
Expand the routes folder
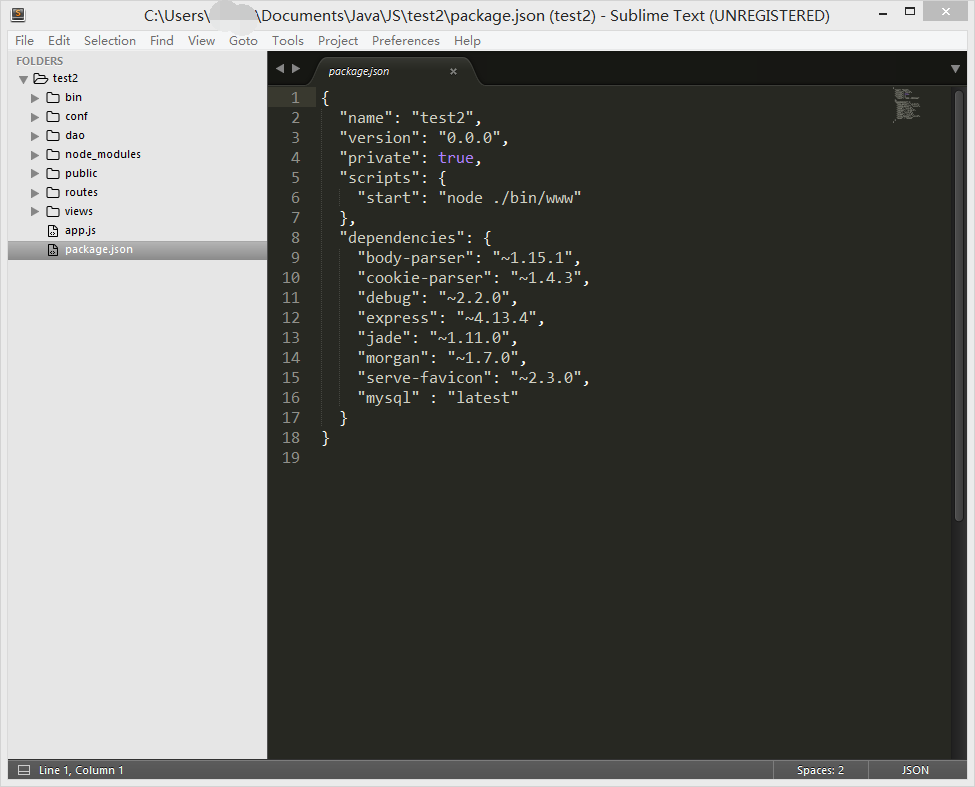coord(35,191)
